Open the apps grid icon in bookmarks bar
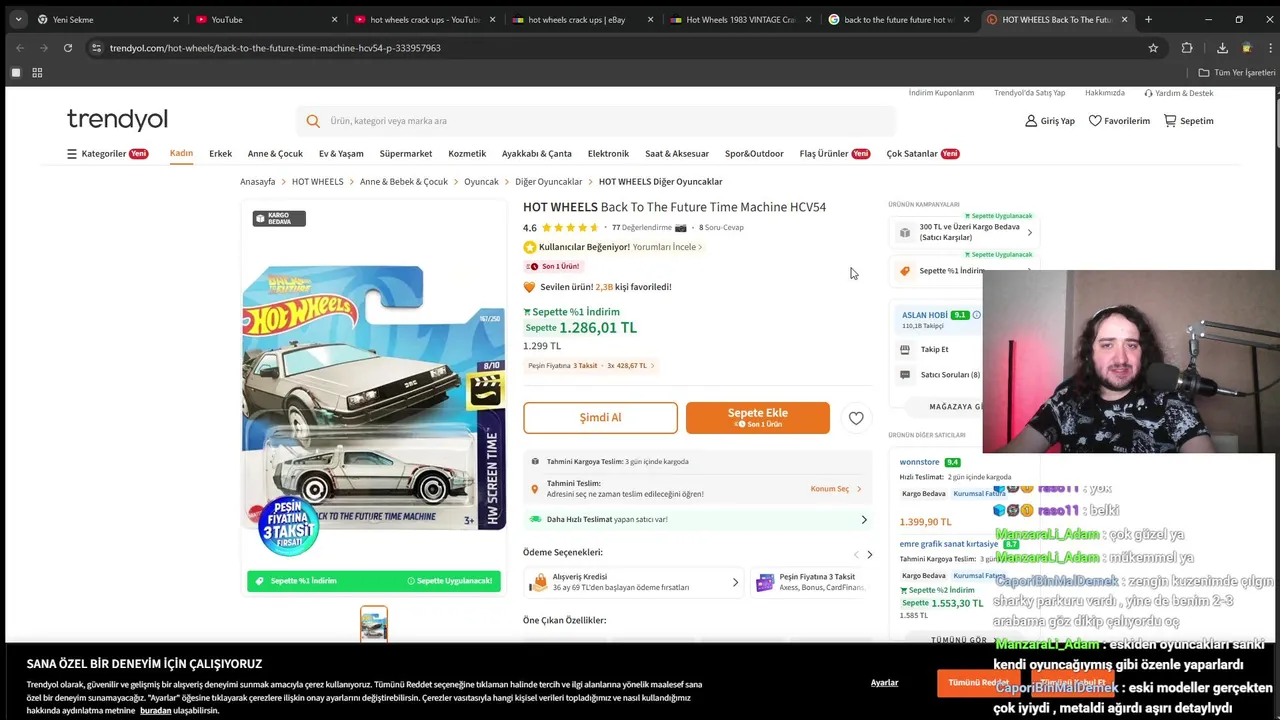The height and width of the screenshot is (720, 1280). click(x=37, y=72)
